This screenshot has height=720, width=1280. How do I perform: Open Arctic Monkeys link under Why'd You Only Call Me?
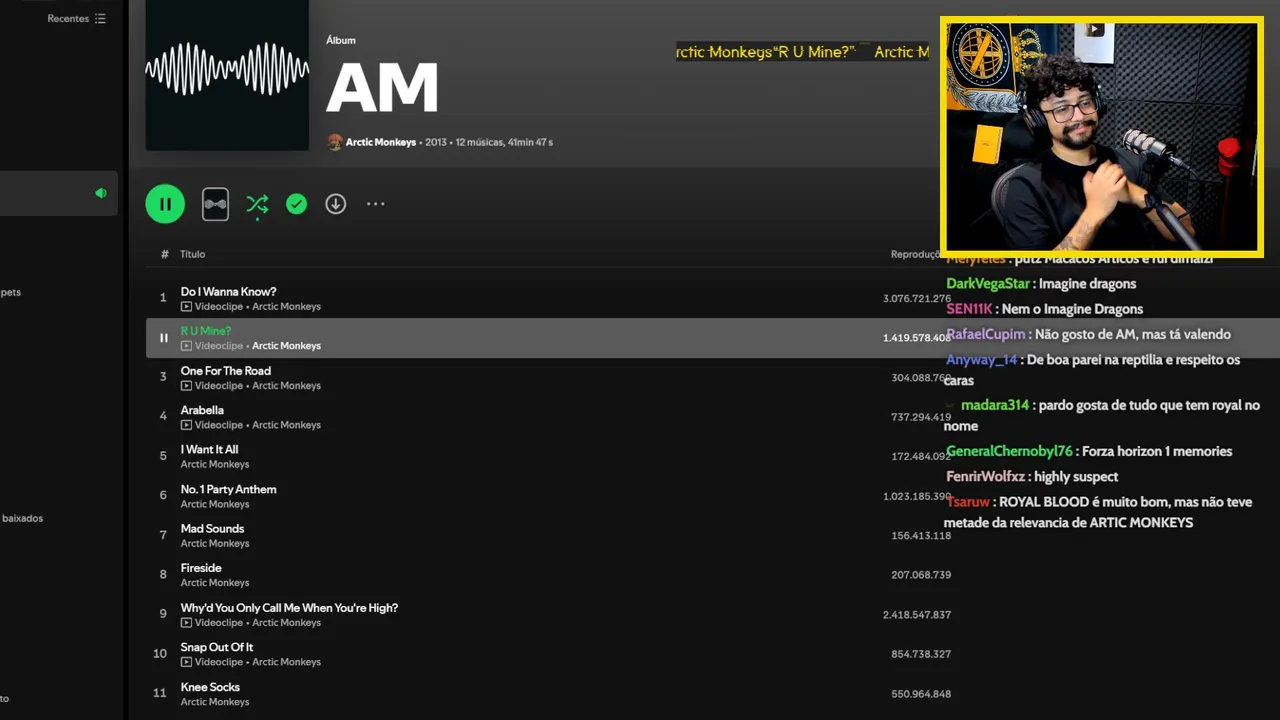click(x=286, y=623)
